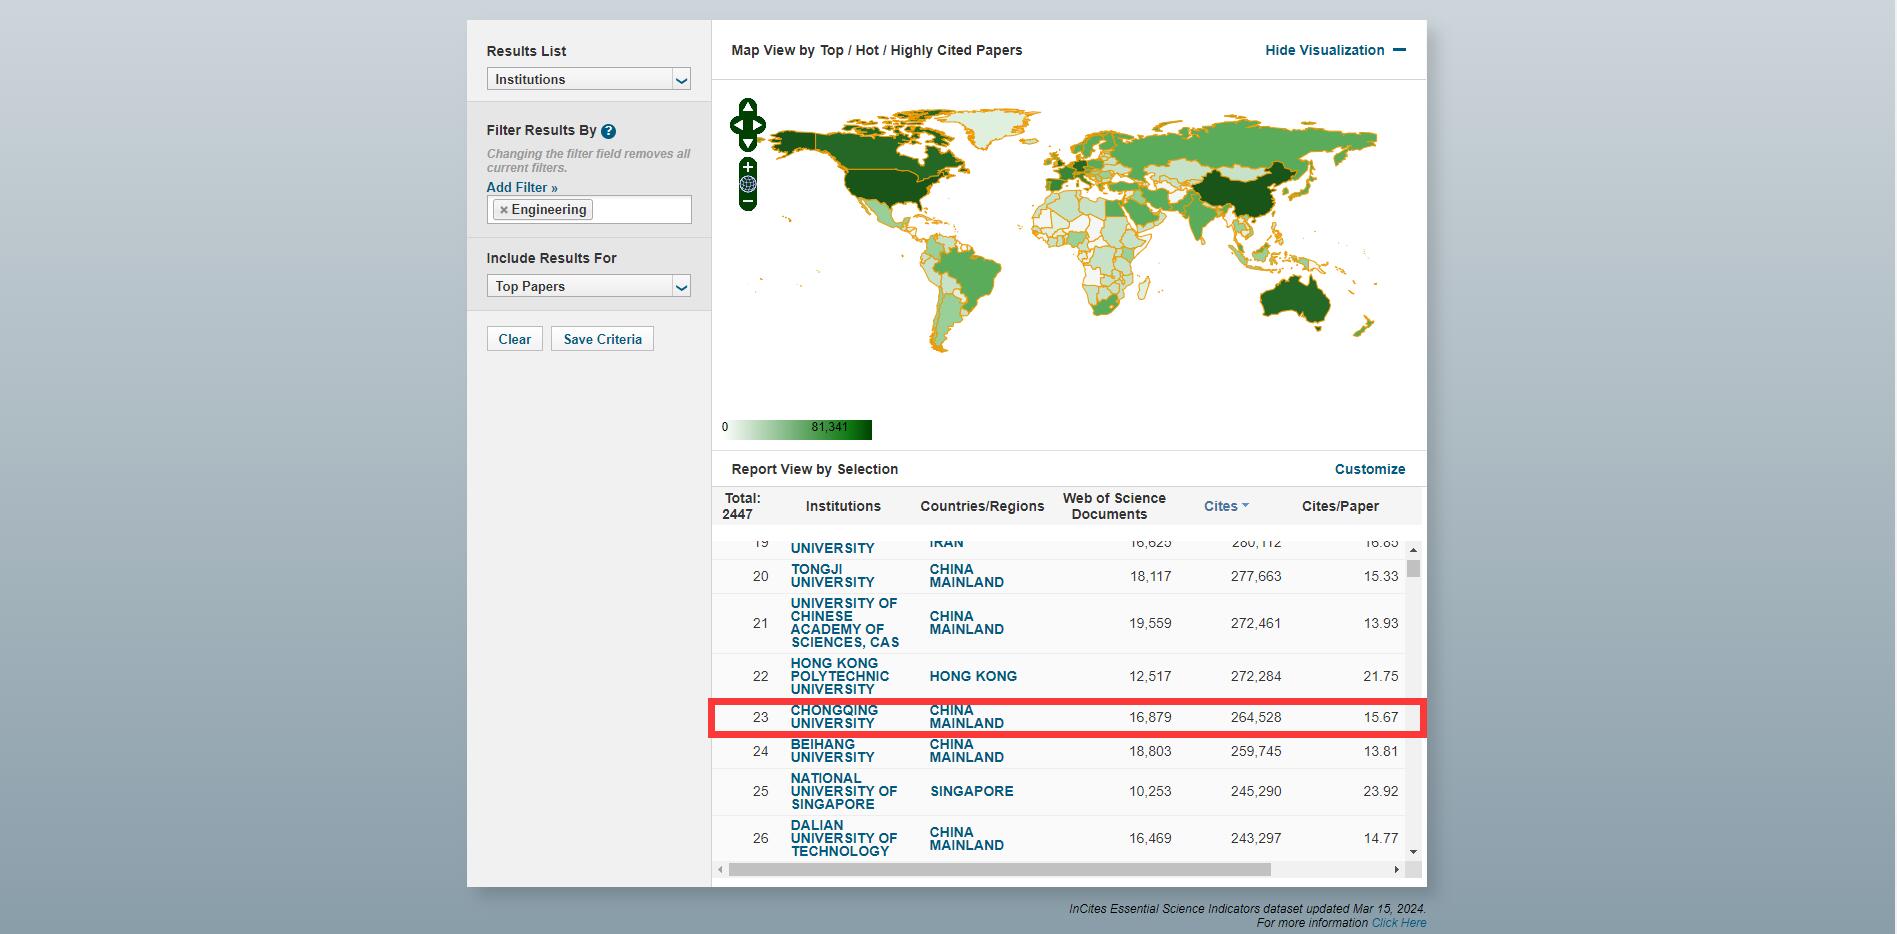This screenshot has height=934, width=1897.
Task: Click Hide Visualization link
Action: pyautogui.click(x=1324, y=50)
